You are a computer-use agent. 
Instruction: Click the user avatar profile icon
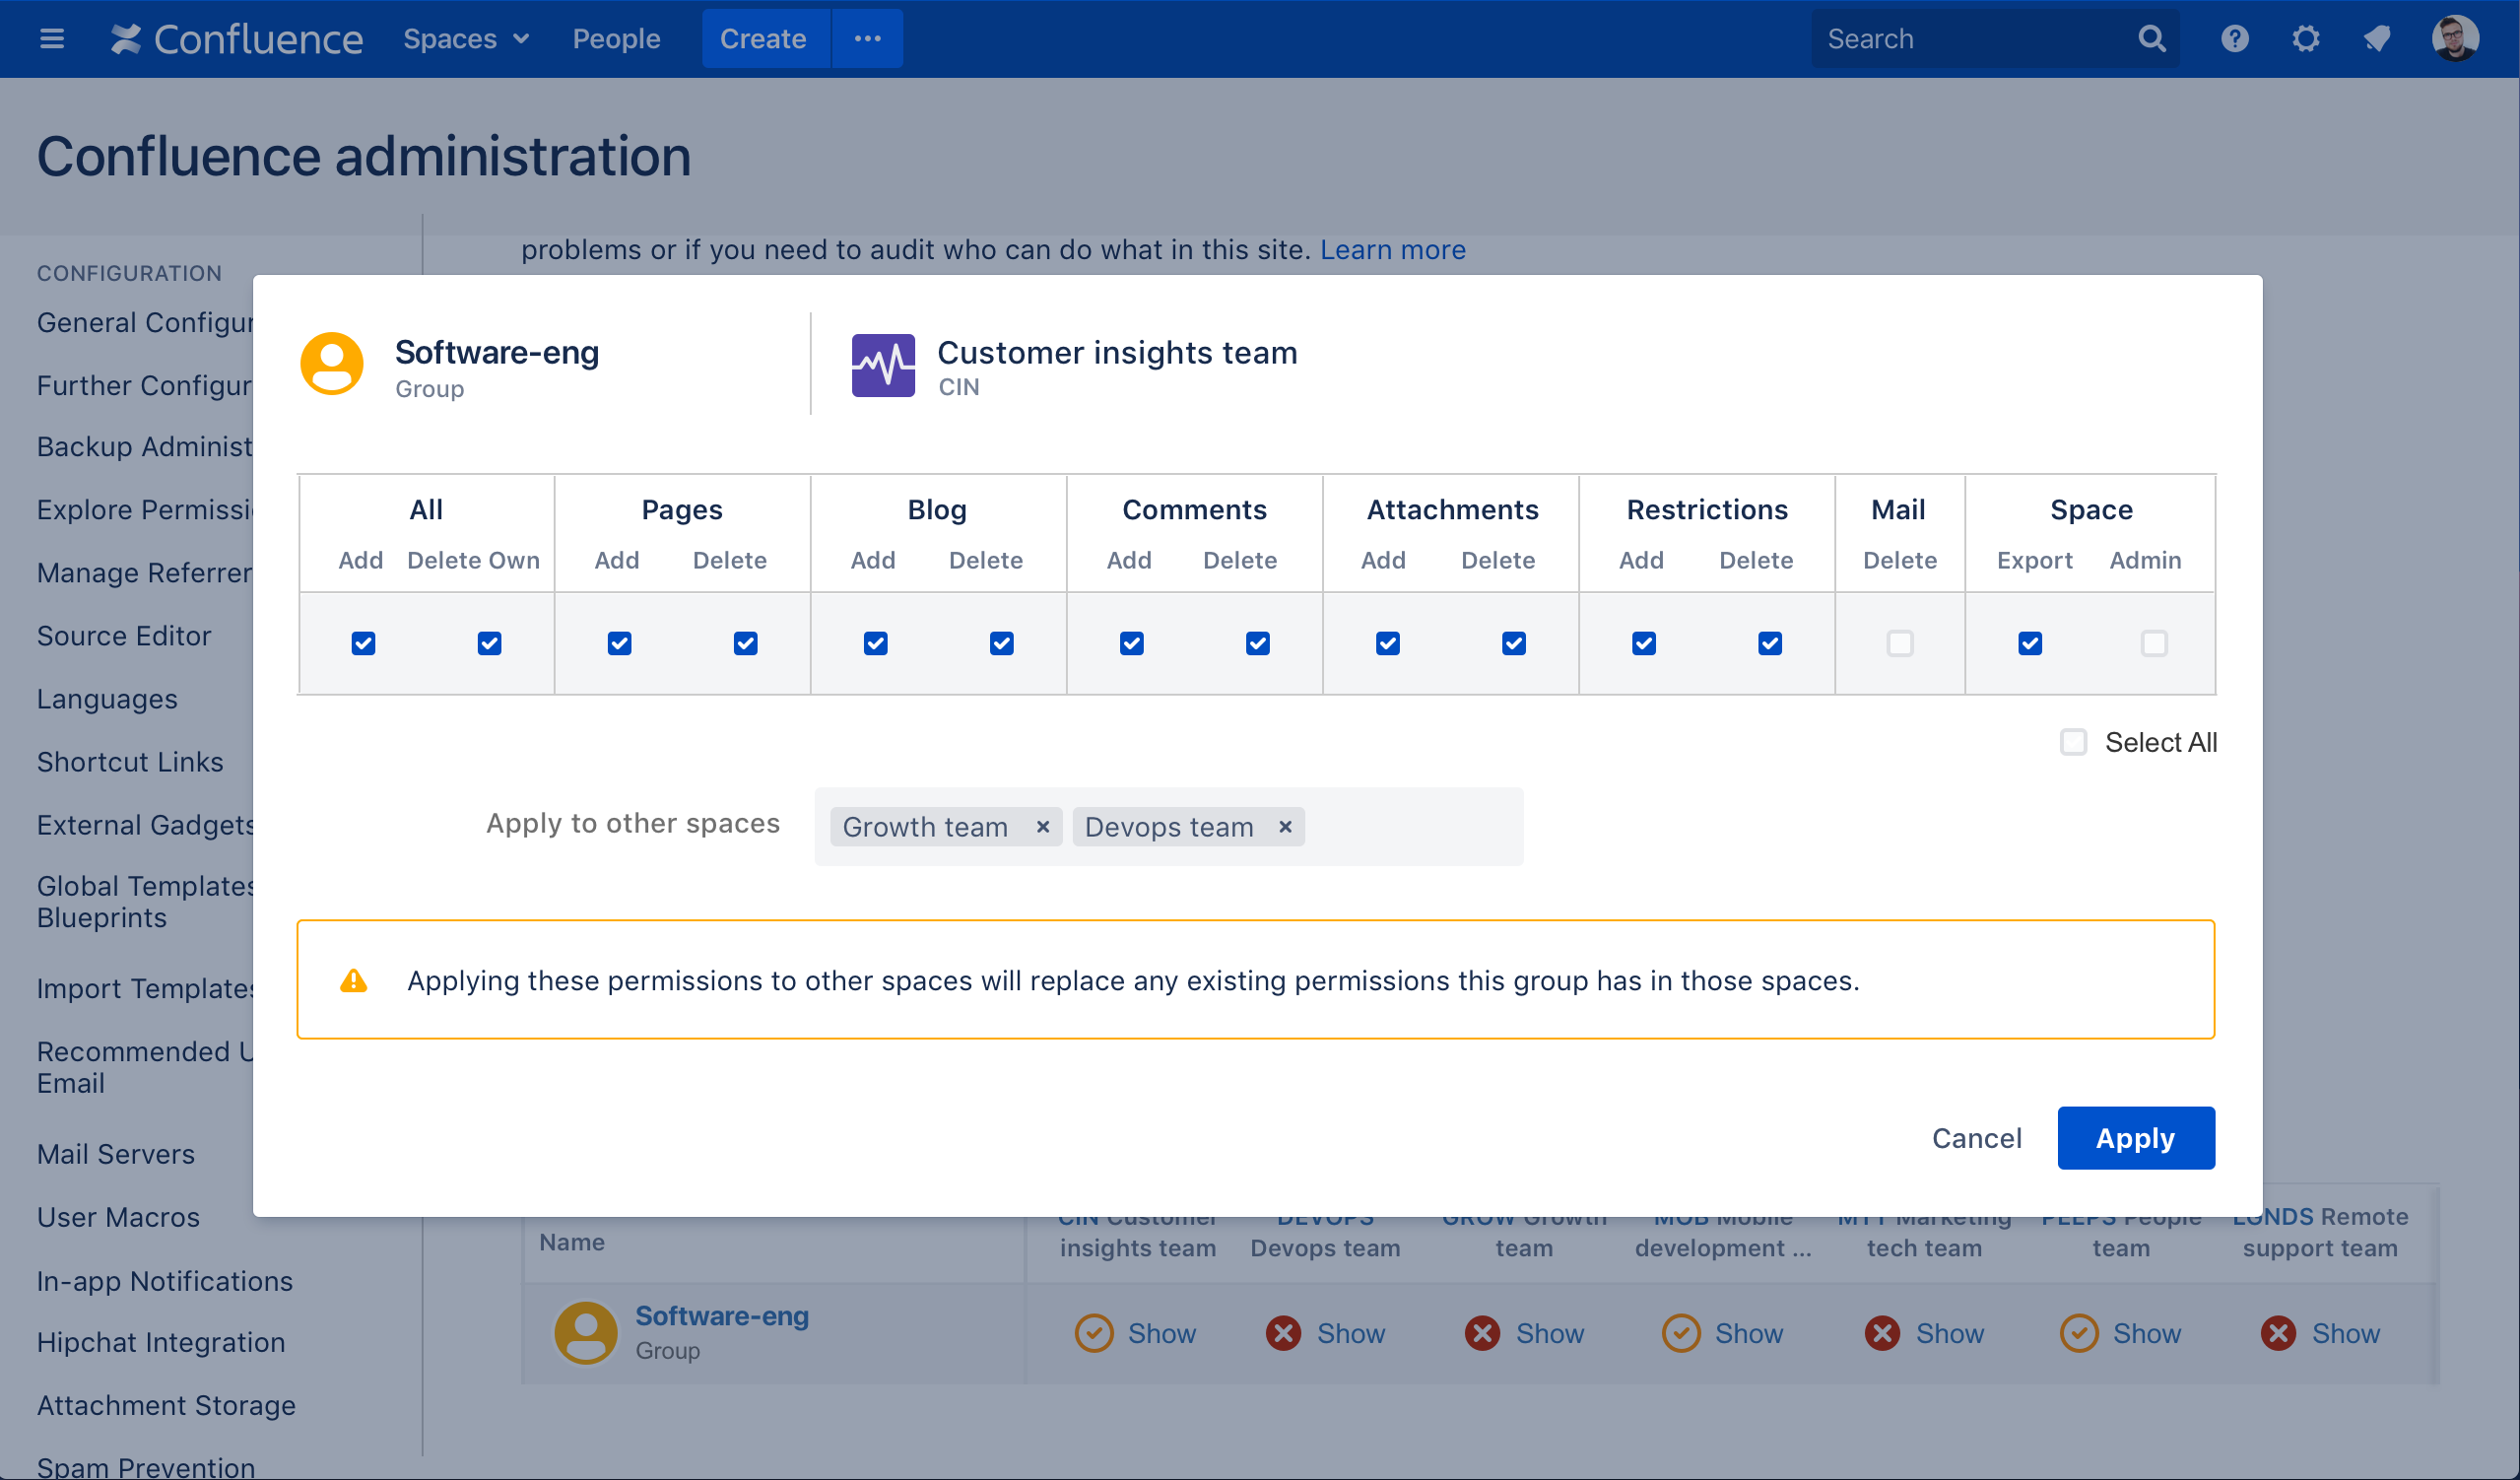[2457, 38]
